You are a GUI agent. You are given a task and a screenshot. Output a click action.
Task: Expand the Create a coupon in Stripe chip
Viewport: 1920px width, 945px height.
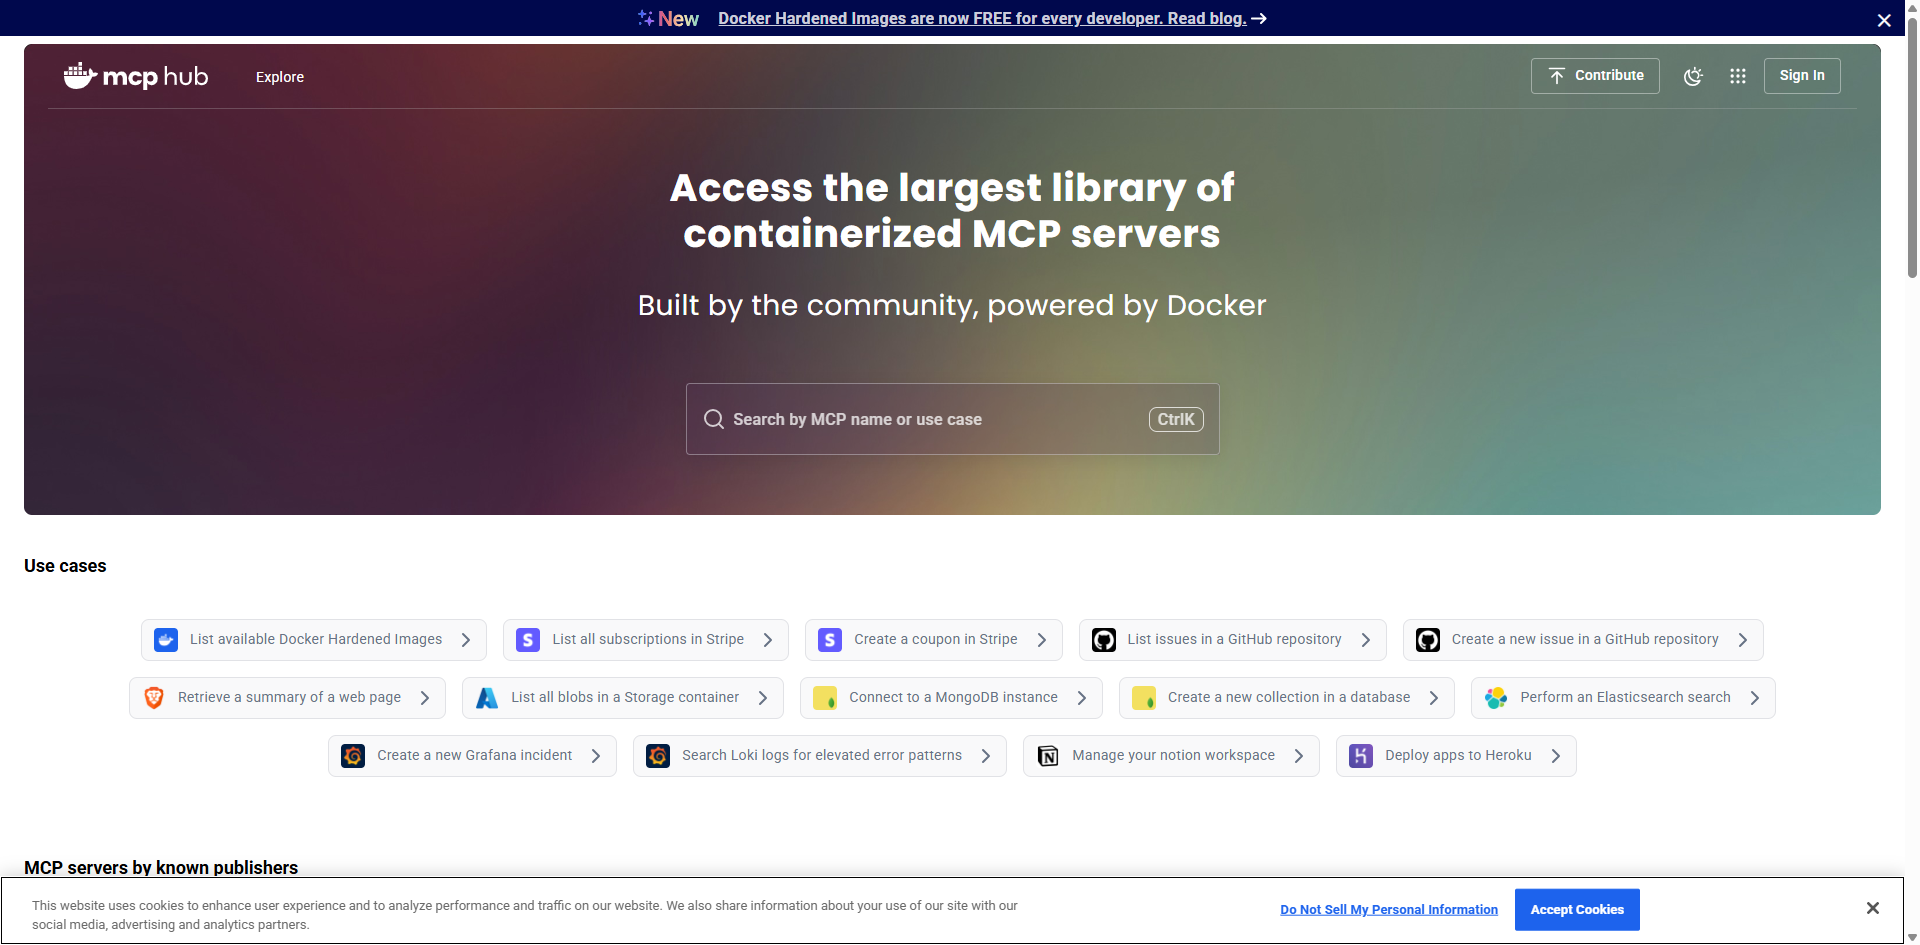pos(1042,639)
